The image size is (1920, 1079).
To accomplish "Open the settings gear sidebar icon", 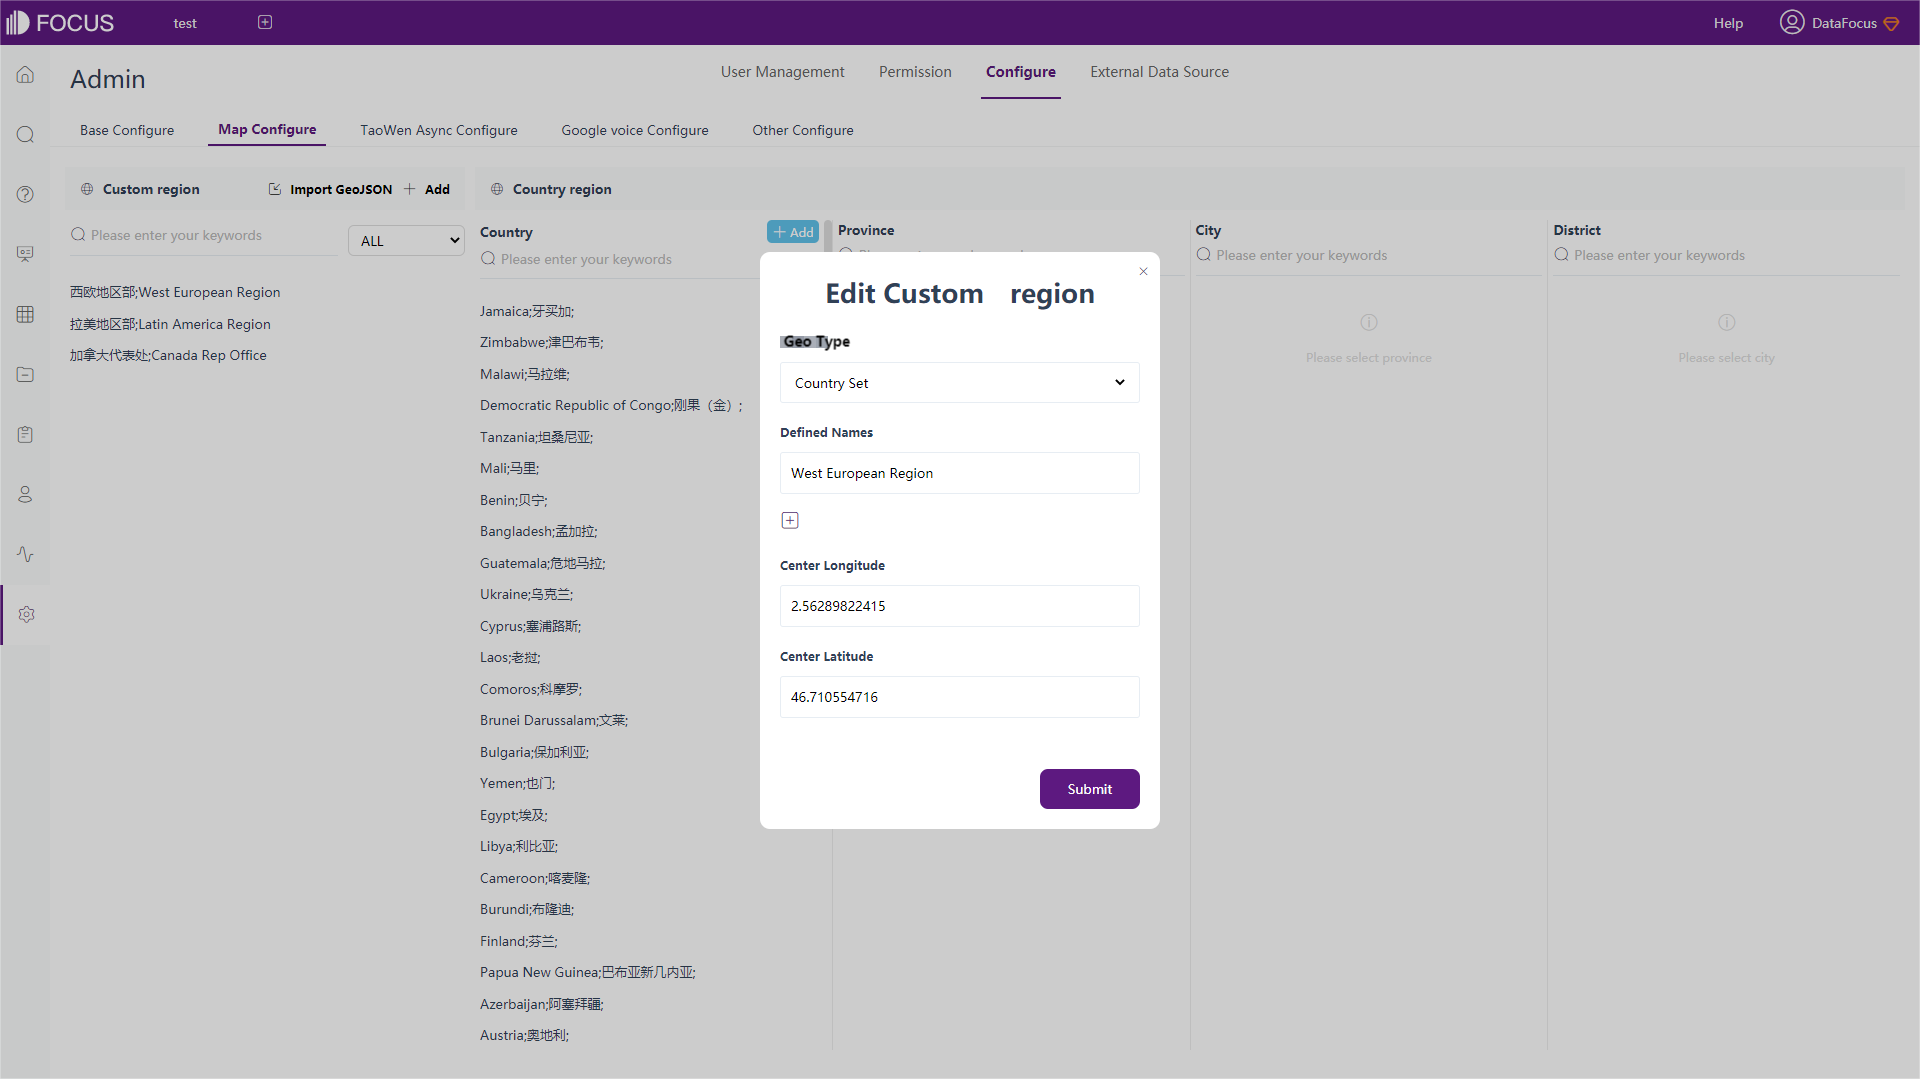I will tap(26, 614).
